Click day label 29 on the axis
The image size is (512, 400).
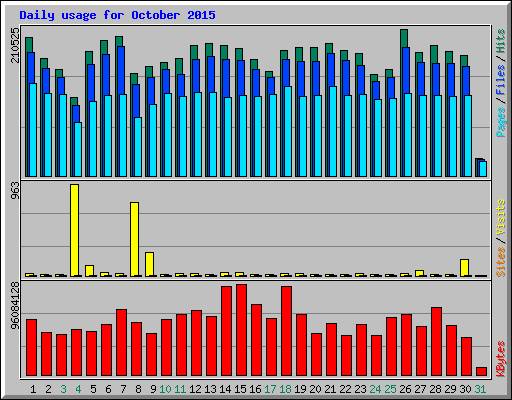(450, 389)
